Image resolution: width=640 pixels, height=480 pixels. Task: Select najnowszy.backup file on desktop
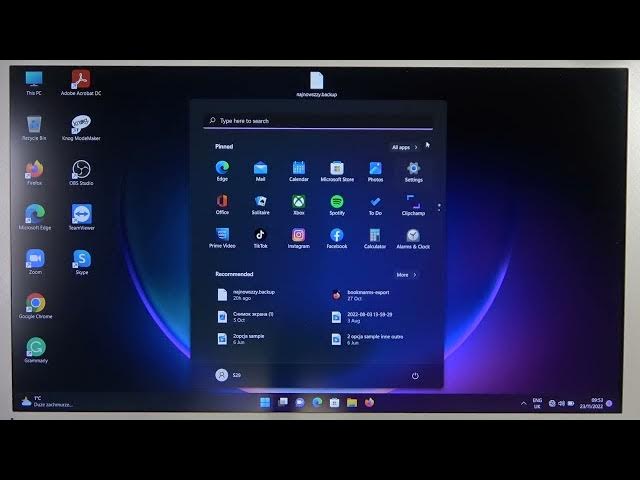point(317,84)
